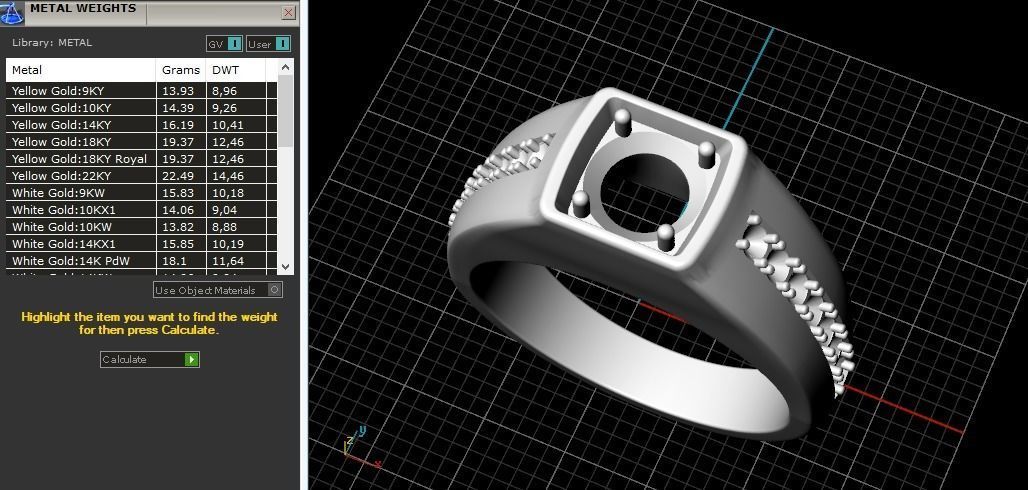The image size is (1028, 490).
Task: Close the Metal Weights panel
Action: [288, 12]
